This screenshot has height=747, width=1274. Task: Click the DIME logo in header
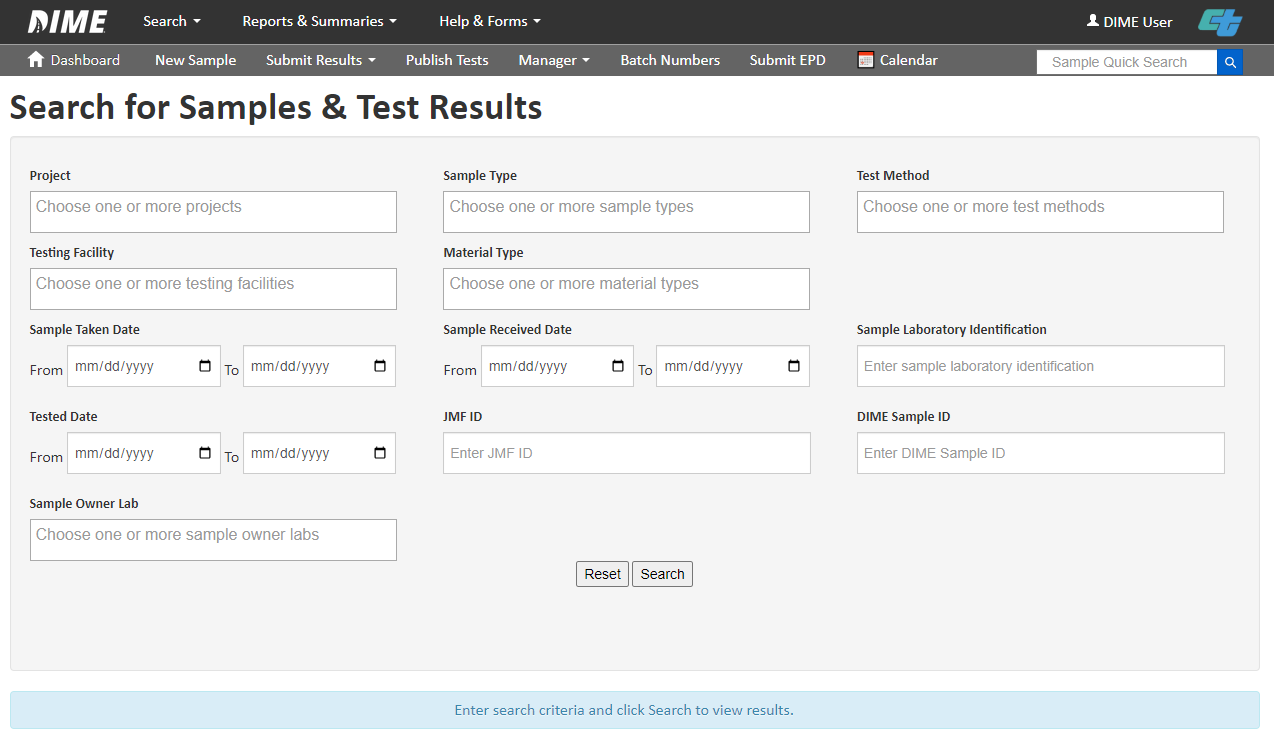pos(67,21)
